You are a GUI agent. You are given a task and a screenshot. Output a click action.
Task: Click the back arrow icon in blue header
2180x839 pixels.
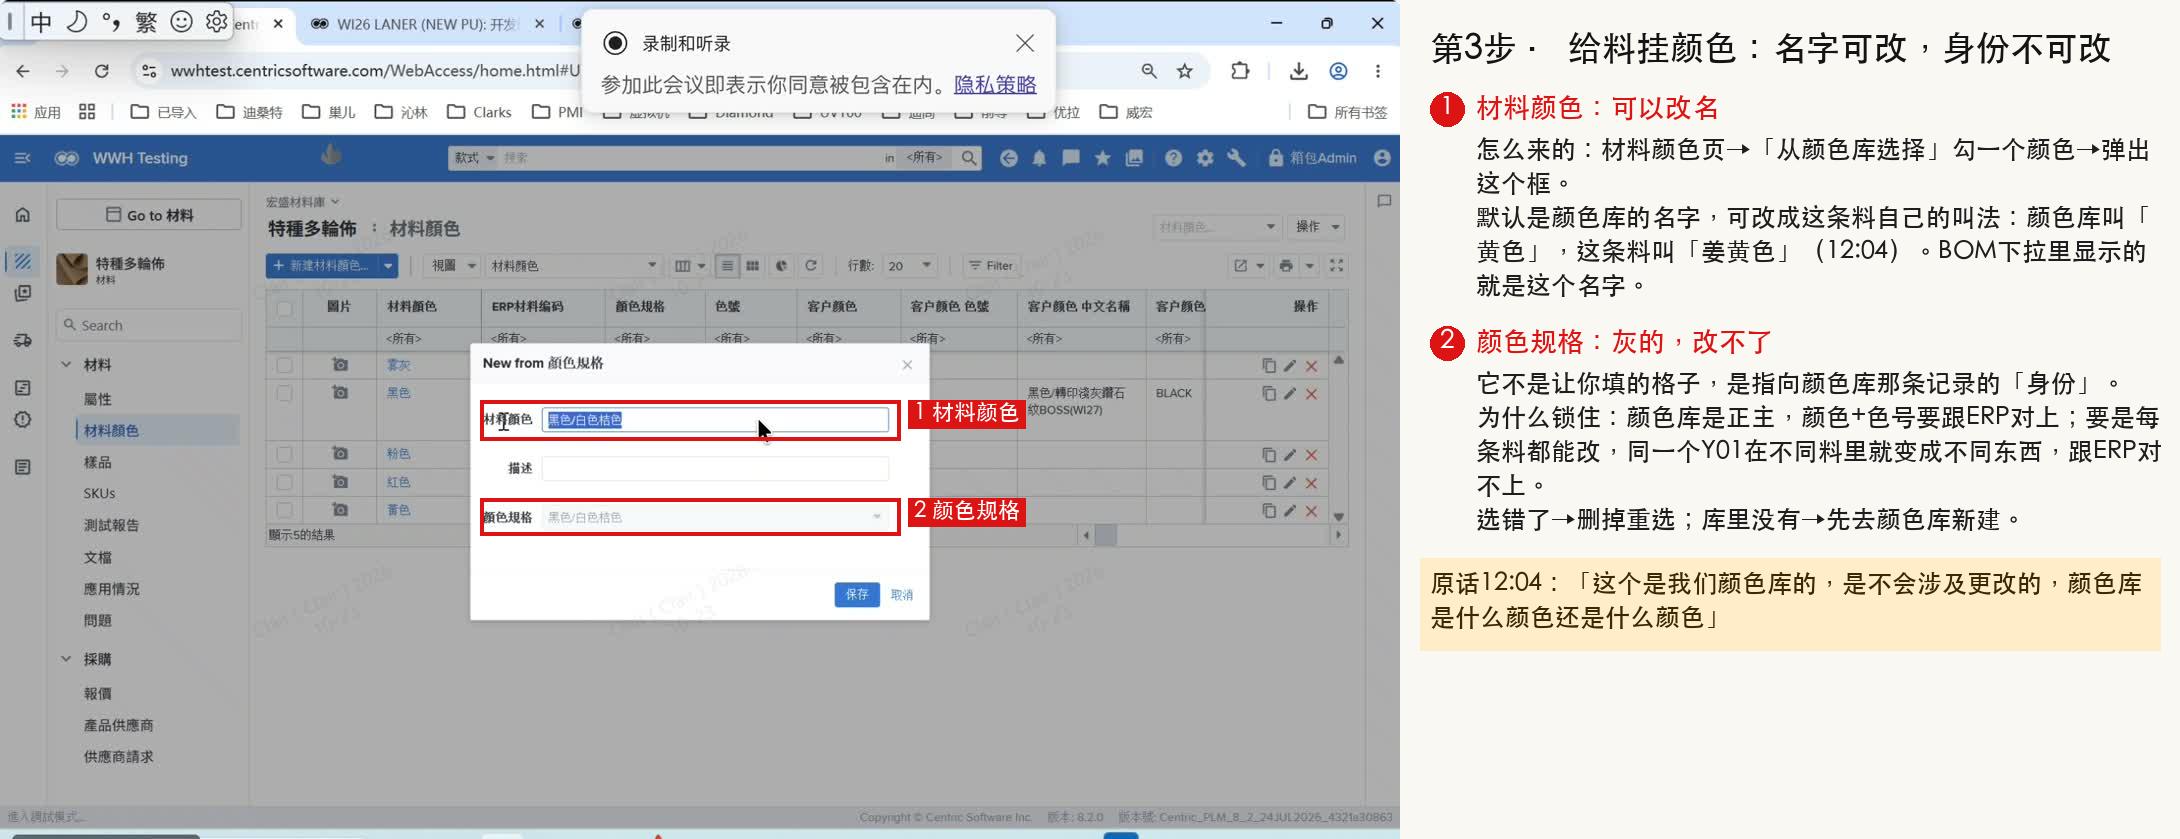point(1008,158)
